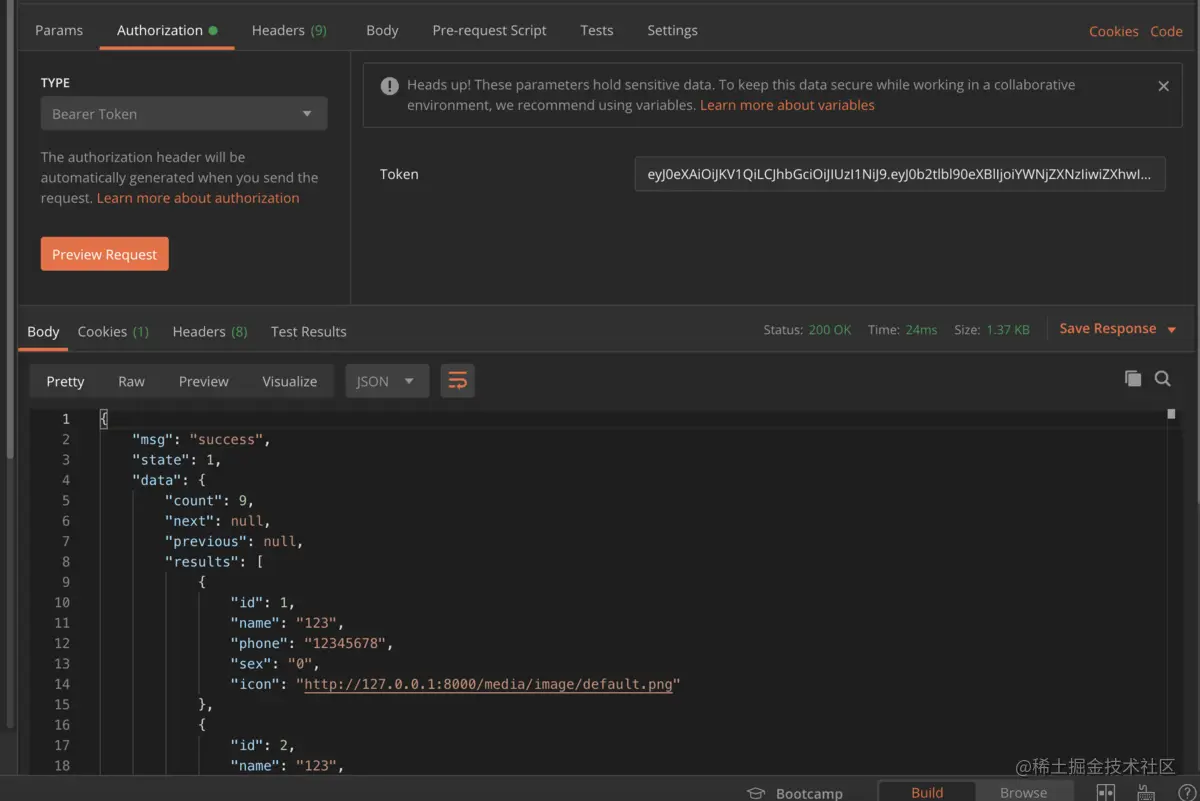Open the Tests tab

pyautogui.click(x=596, y=30)
